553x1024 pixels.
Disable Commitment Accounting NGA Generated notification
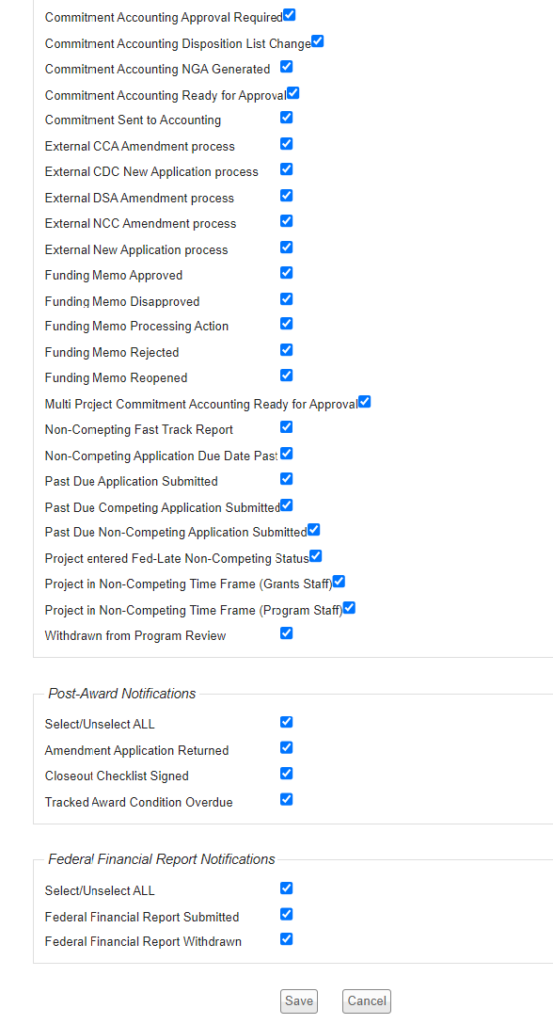(287, 67)
